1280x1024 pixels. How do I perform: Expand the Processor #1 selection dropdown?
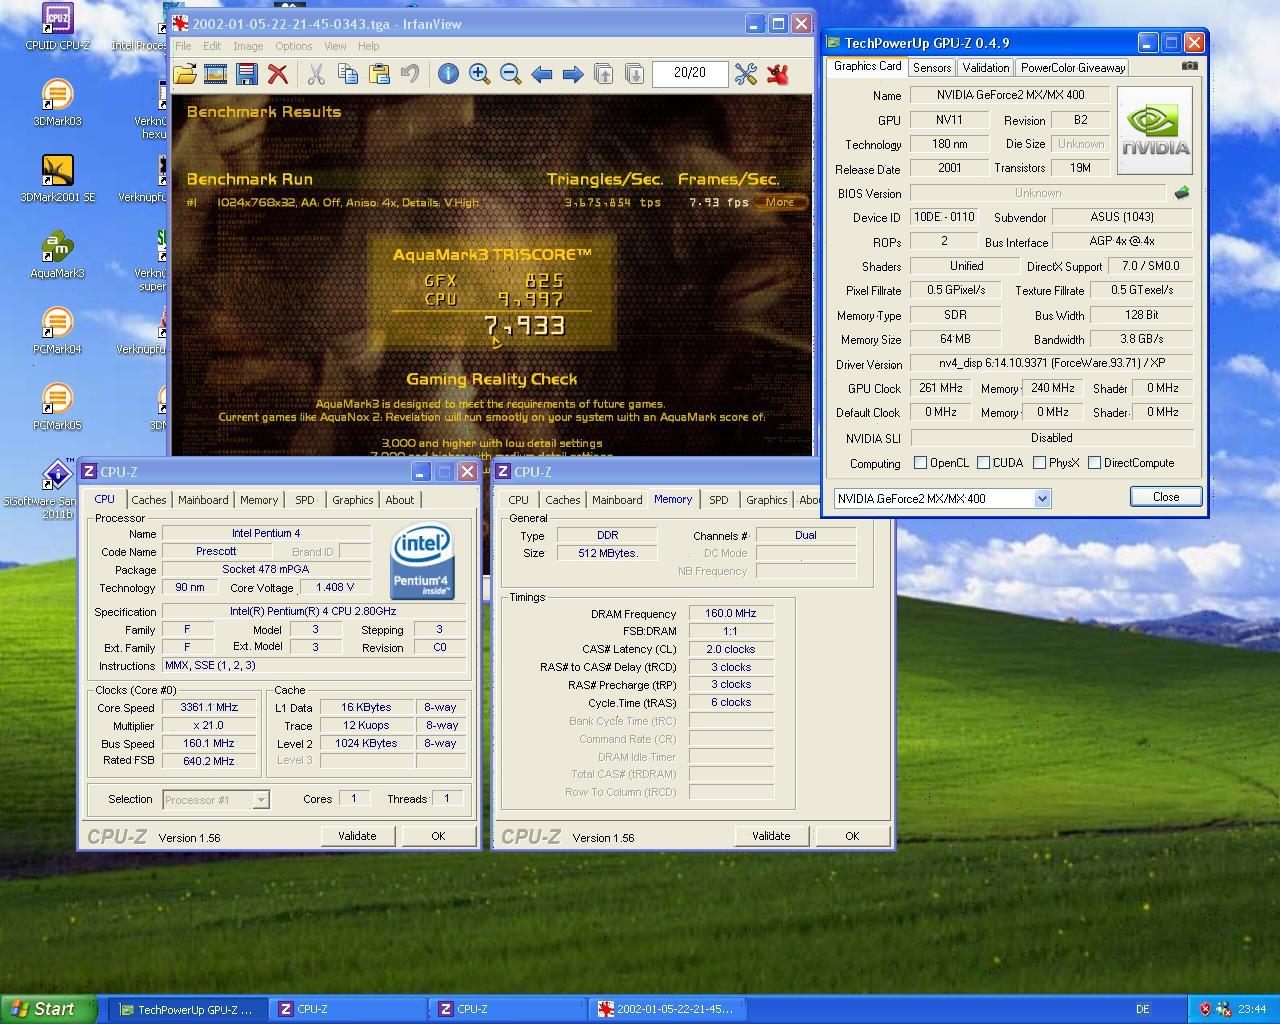pyautogui.click(x=261, y=799)
